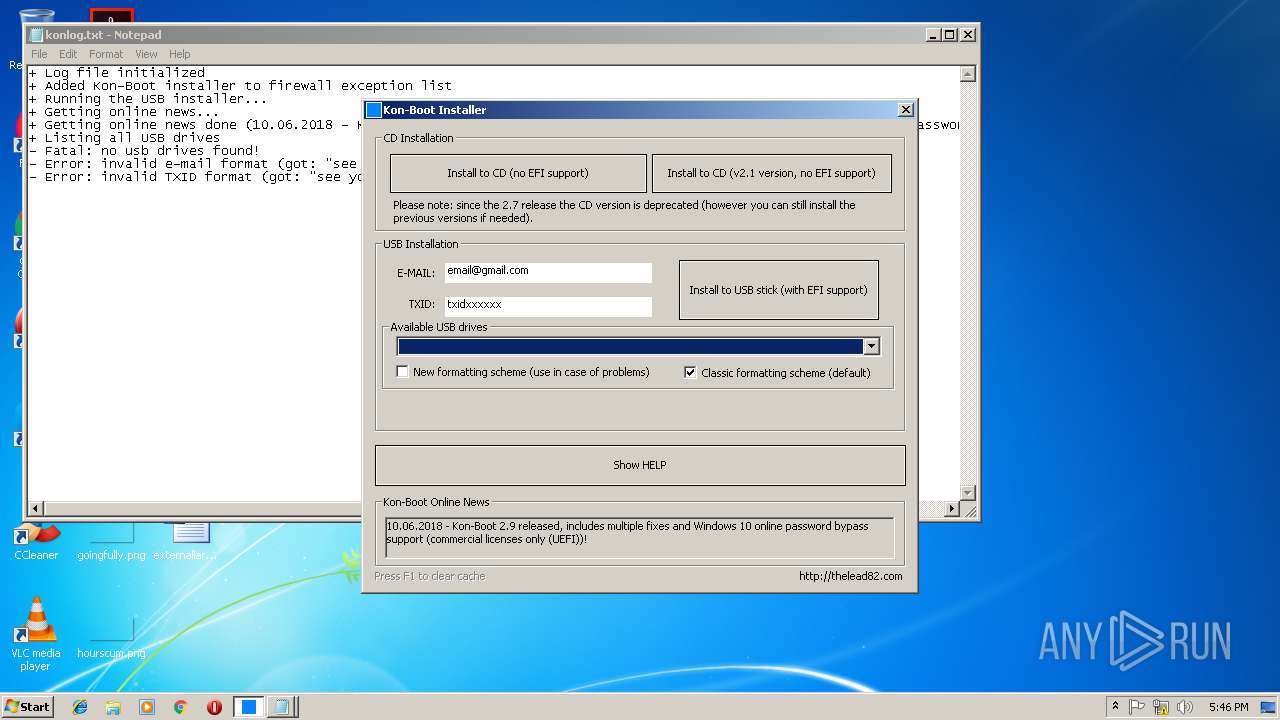This screenshot has width=1280, height=720.
Task: Click Notepad horizontal scrollbar left arrow
Action: (x=36, y=509)
